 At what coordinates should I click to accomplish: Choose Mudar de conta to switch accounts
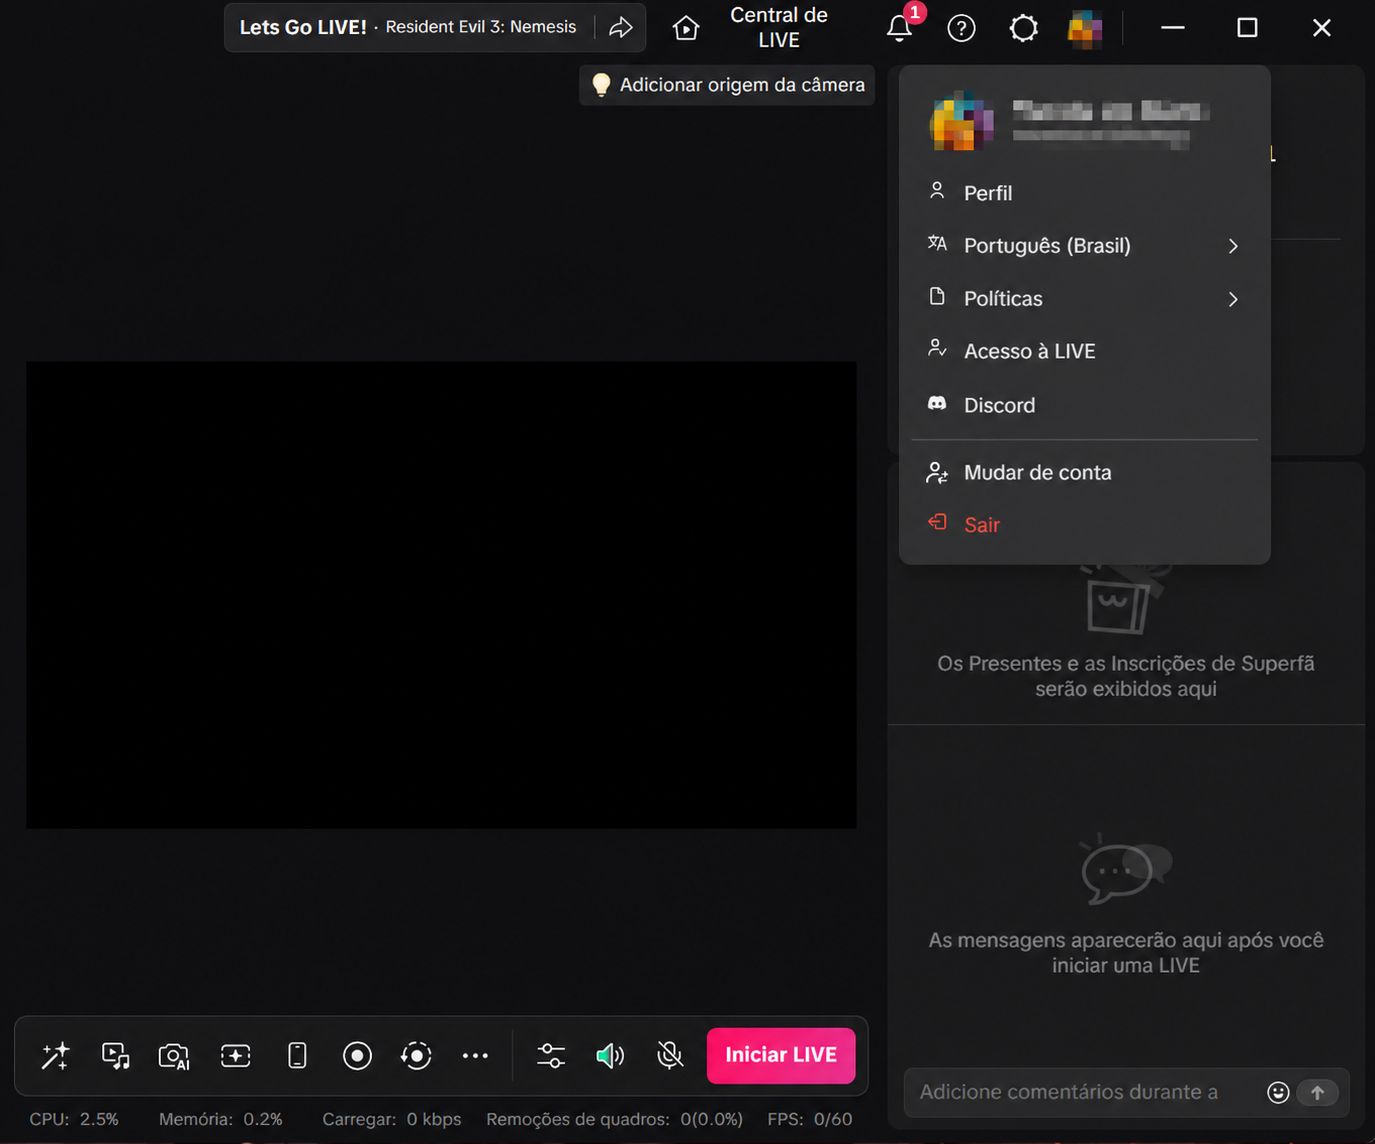coord(1085,473)
